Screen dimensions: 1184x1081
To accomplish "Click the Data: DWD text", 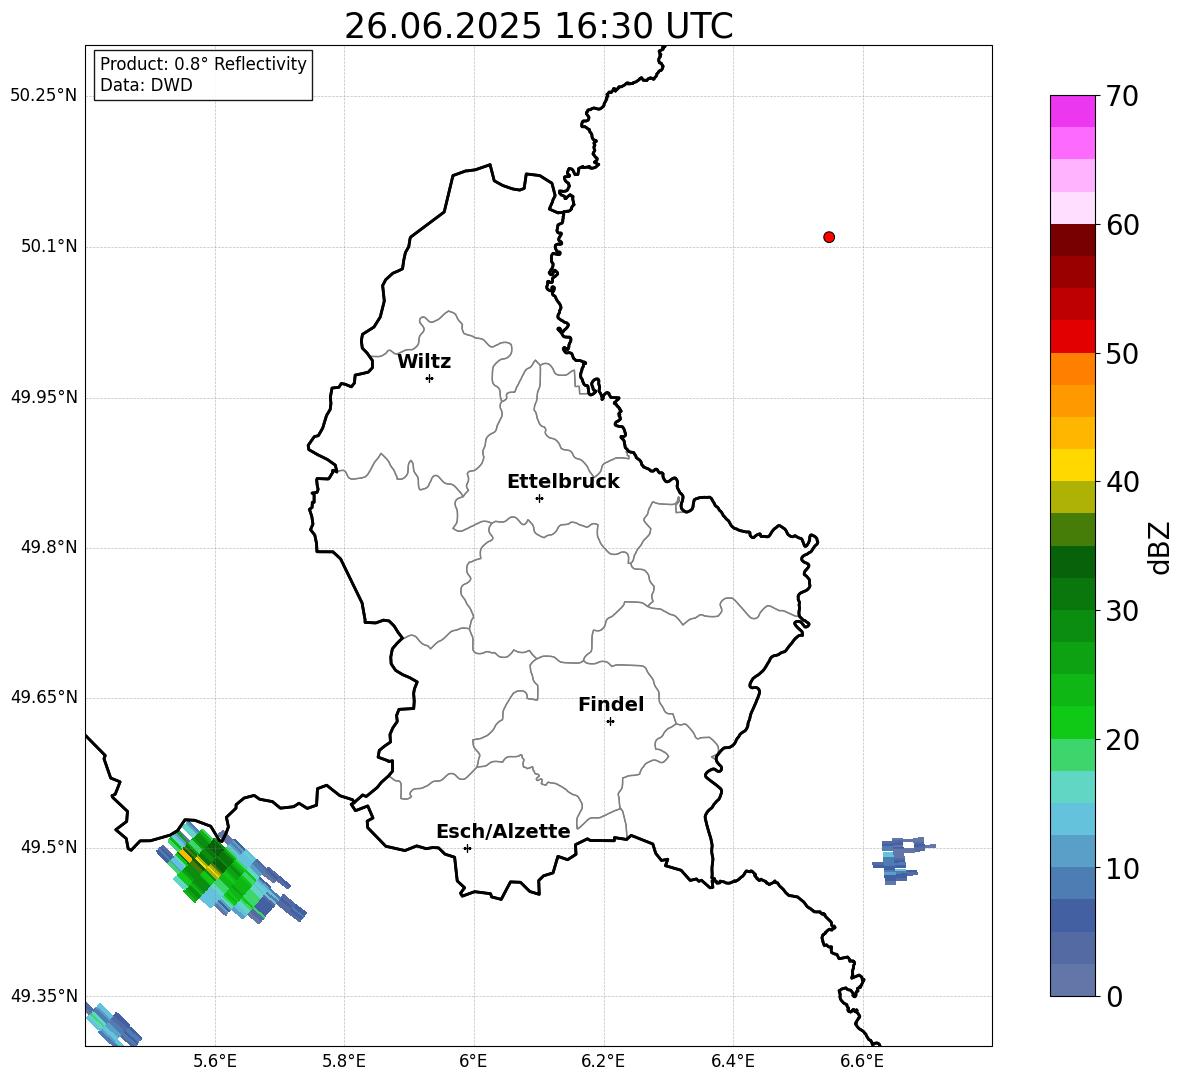I will [x=146, y=85].
